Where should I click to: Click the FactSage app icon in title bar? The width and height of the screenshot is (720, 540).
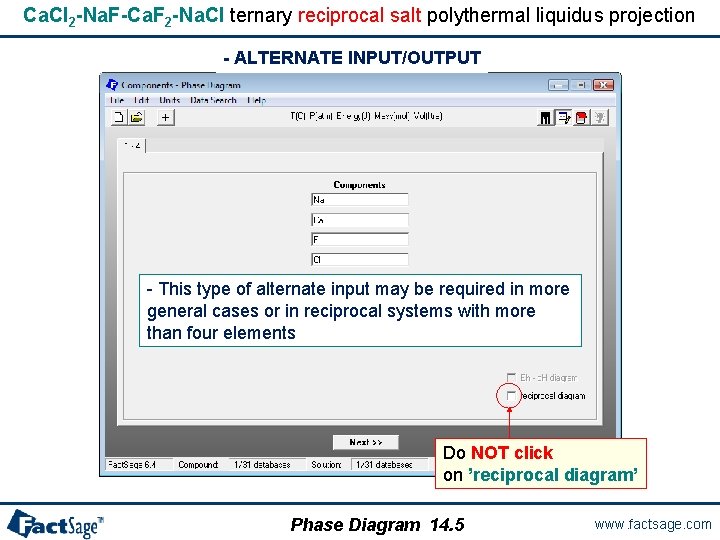click(112, 85)
